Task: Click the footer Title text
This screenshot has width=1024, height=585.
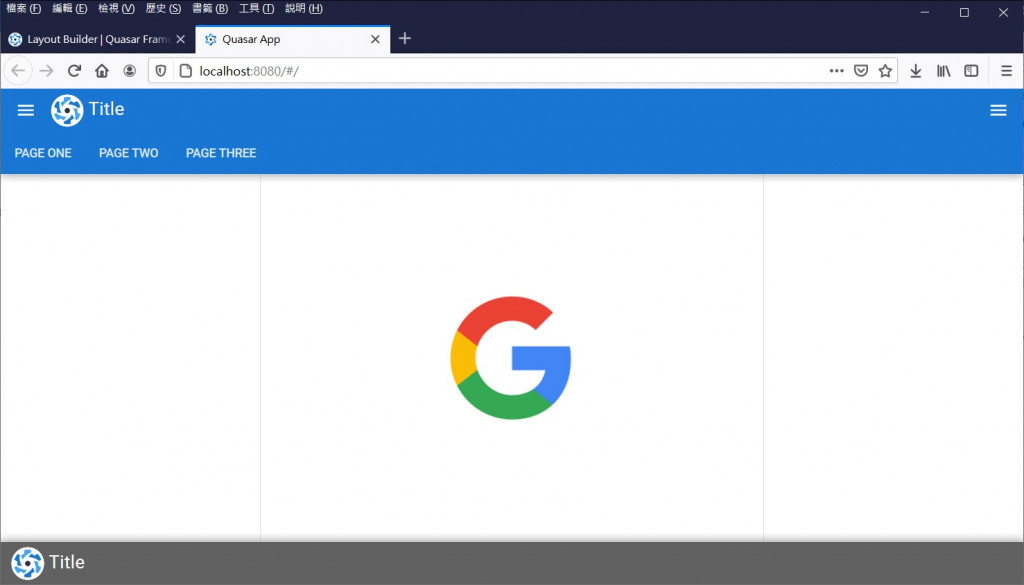Action: (67, 562)
